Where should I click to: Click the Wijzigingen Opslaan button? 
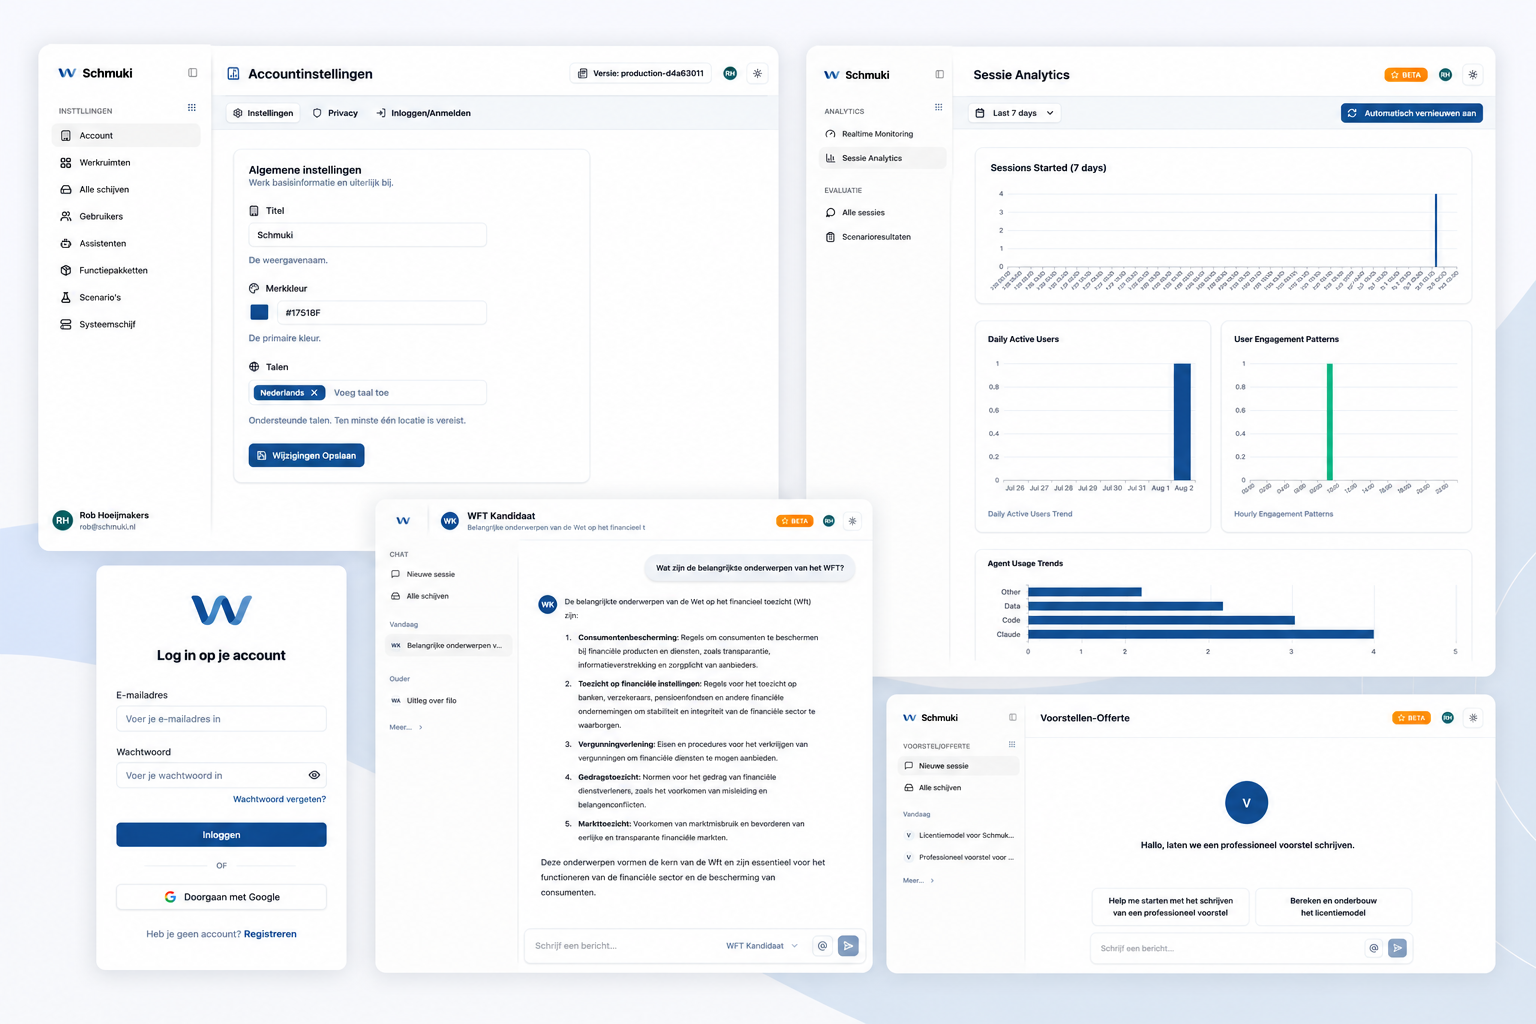[x=306, y=455]
